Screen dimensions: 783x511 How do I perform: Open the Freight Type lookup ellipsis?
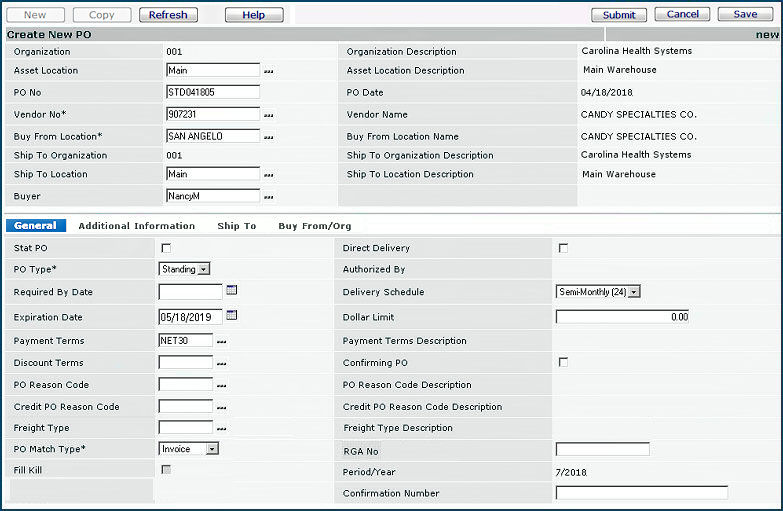(221, 429)
